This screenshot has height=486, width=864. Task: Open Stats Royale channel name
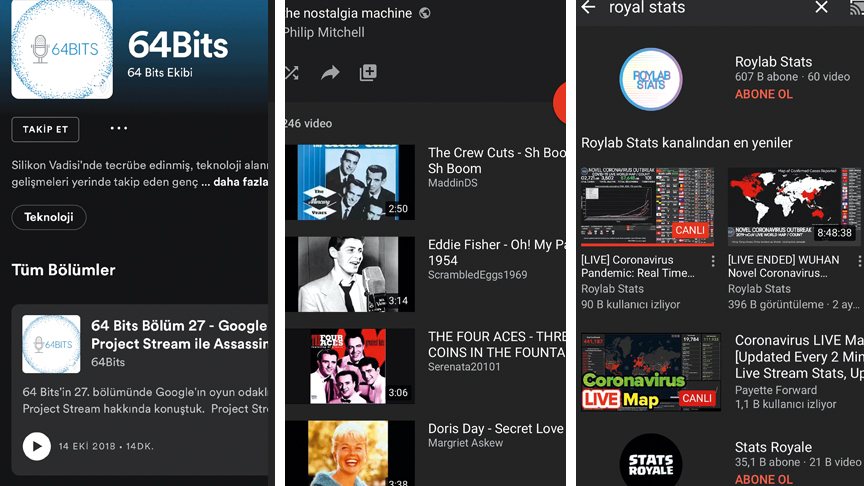(773, 447)
